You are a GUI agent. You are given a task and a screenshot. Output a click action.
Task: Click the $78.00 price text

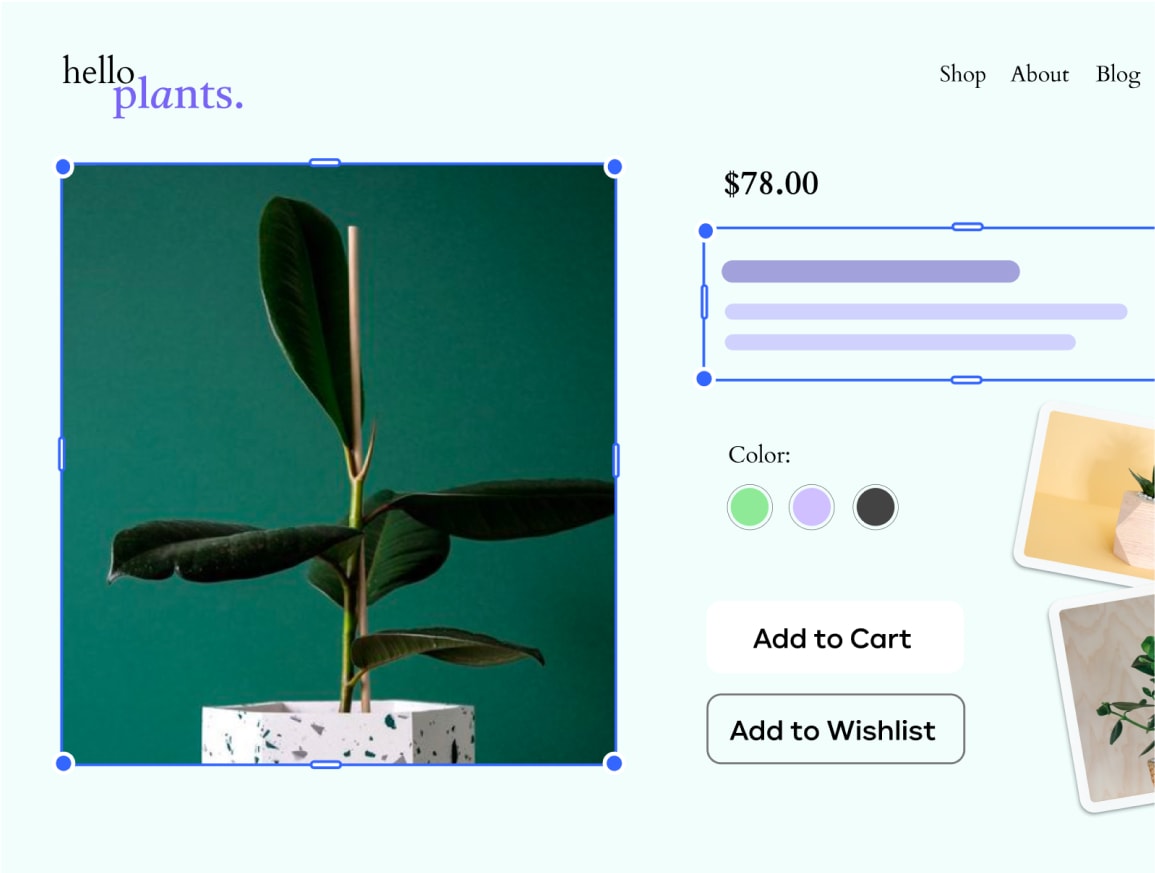tap(771, 184)
